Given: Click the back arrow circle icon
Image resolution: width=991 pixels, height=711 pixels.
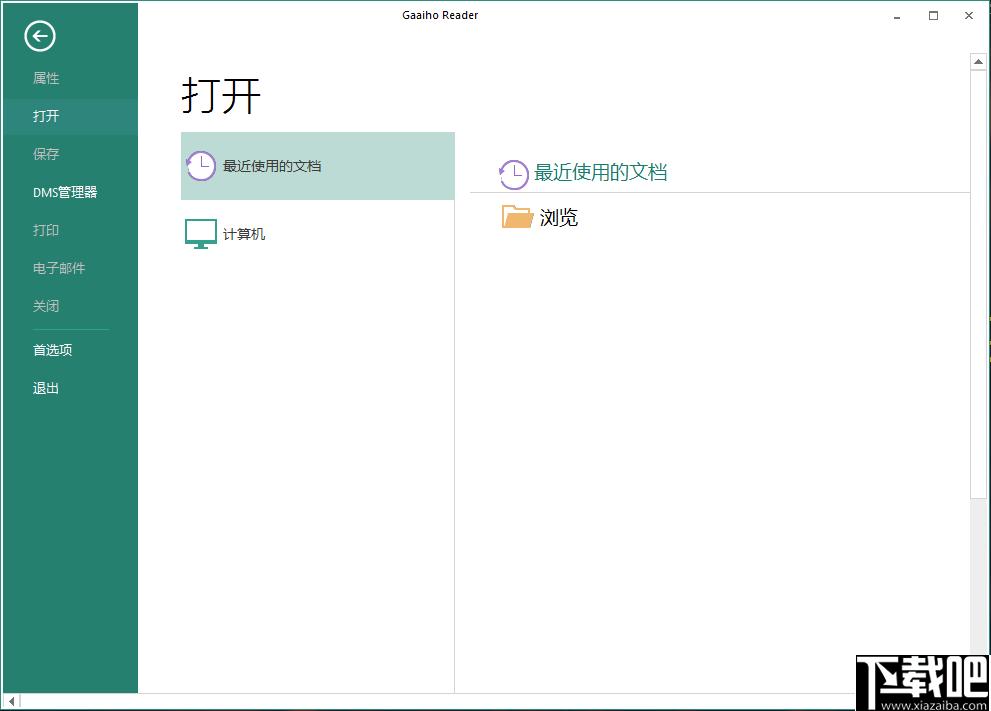Looking at the screenshot, I should pos(40,36).
